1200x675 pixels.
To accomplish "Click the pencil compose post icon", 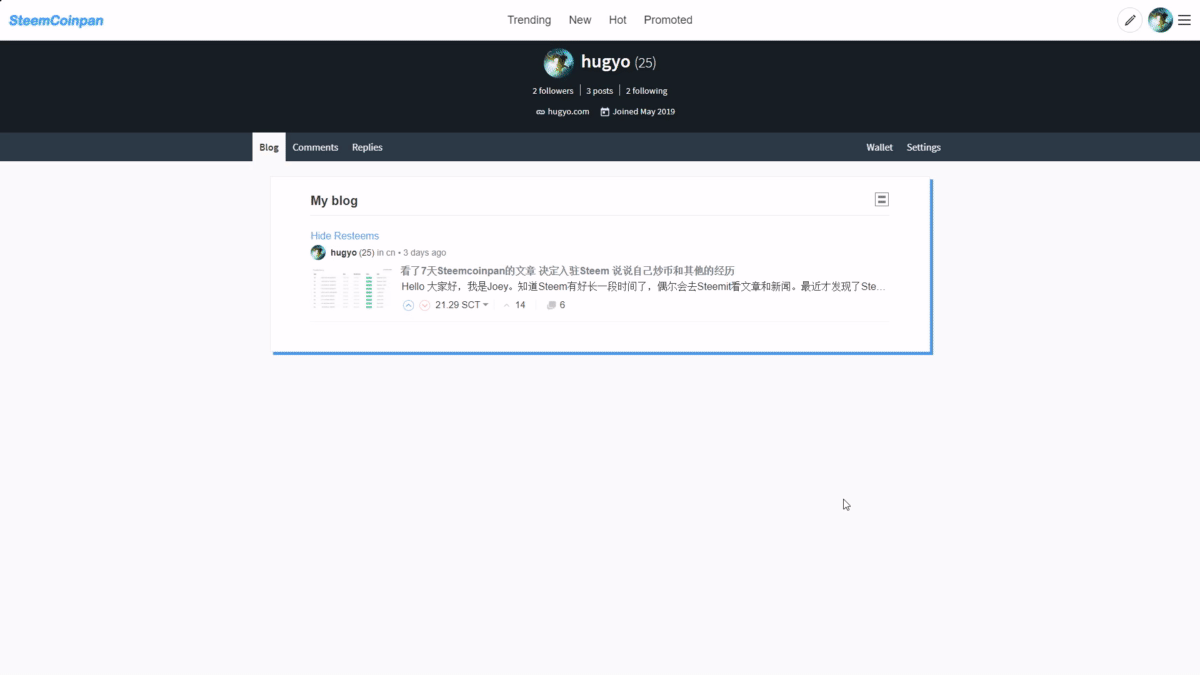I will point(1130,20).
